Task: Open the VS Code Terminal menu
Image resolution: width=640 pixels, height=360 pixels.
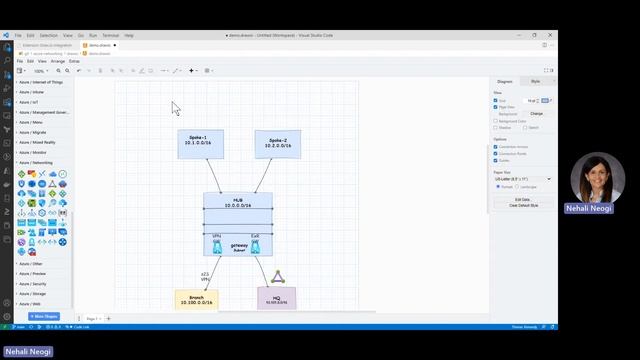Action: tap(110, 36)
